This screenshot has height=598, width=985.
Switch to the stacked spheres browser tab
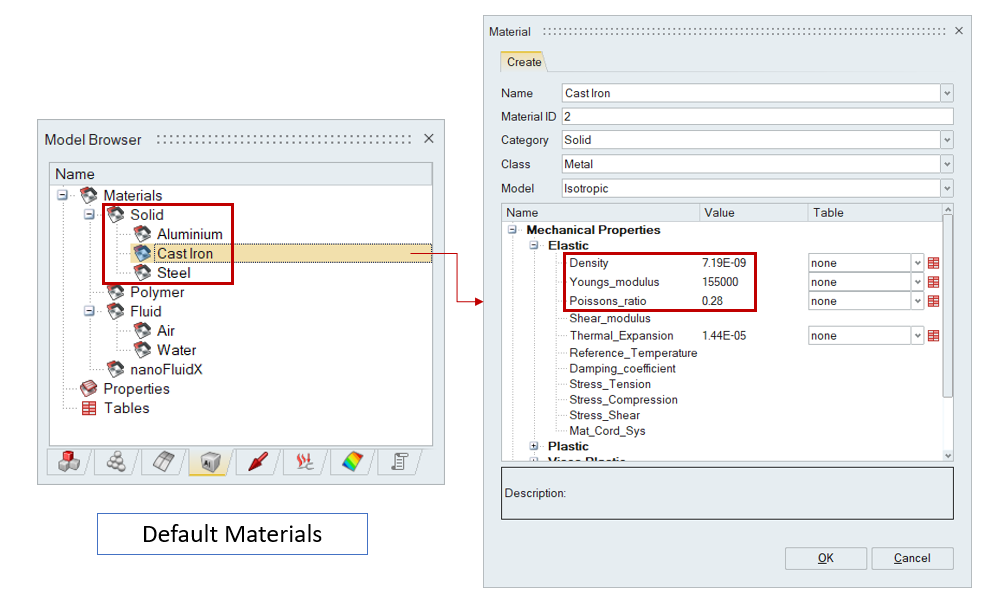coord(117,461)
